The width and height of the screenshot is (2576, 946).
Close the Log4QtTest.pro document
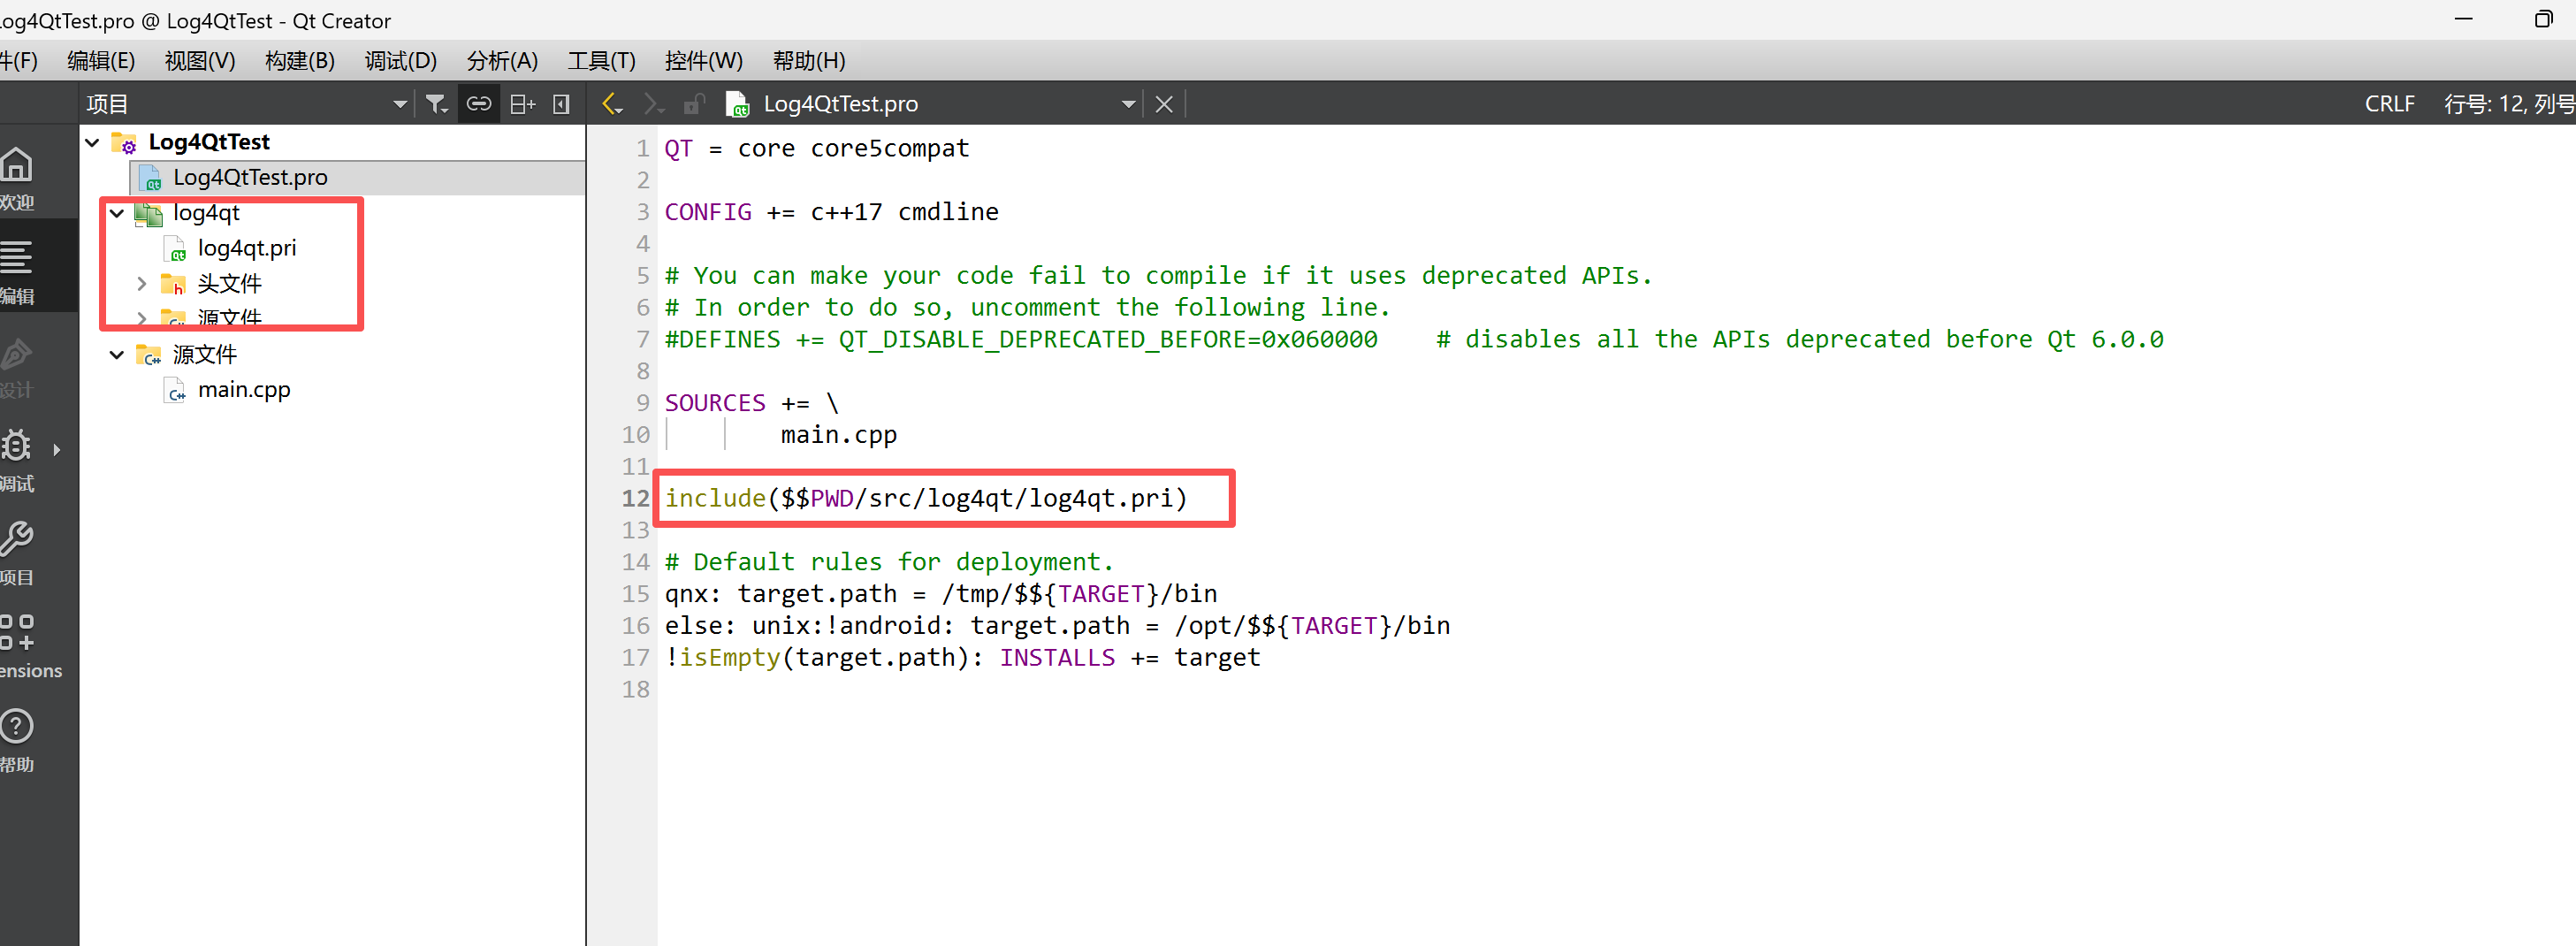click(1164, 104)
